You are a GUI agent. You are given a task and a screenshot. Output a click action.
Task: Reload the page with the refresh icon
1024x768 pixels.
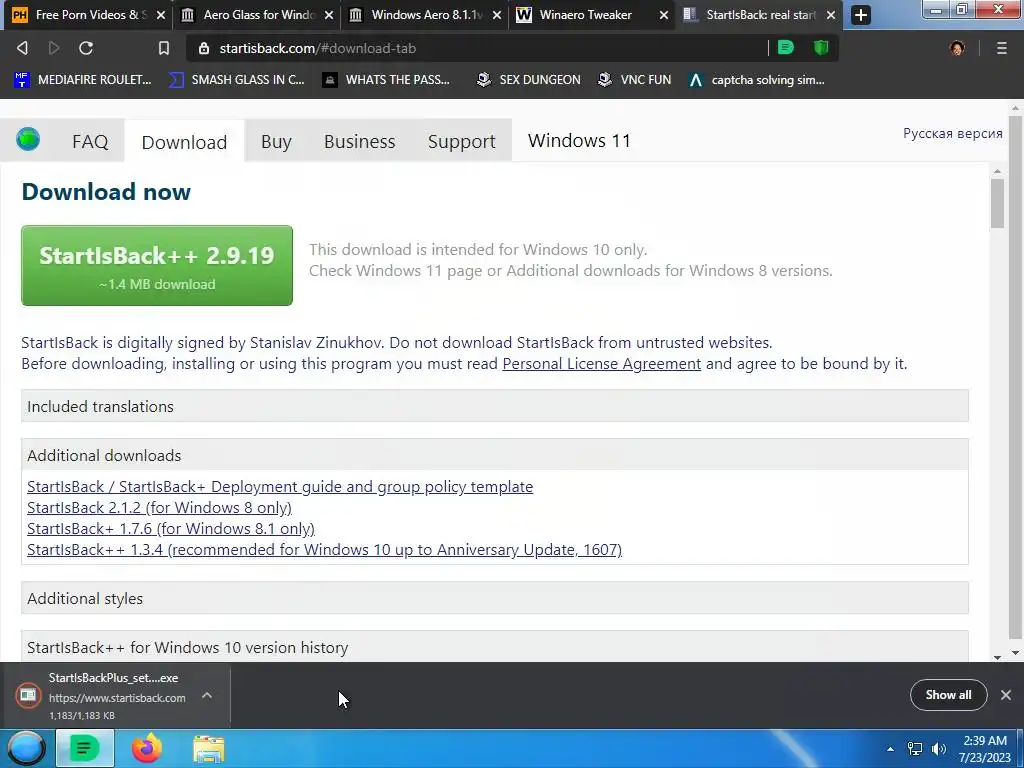pyautogui.click(x=86, y=48)
